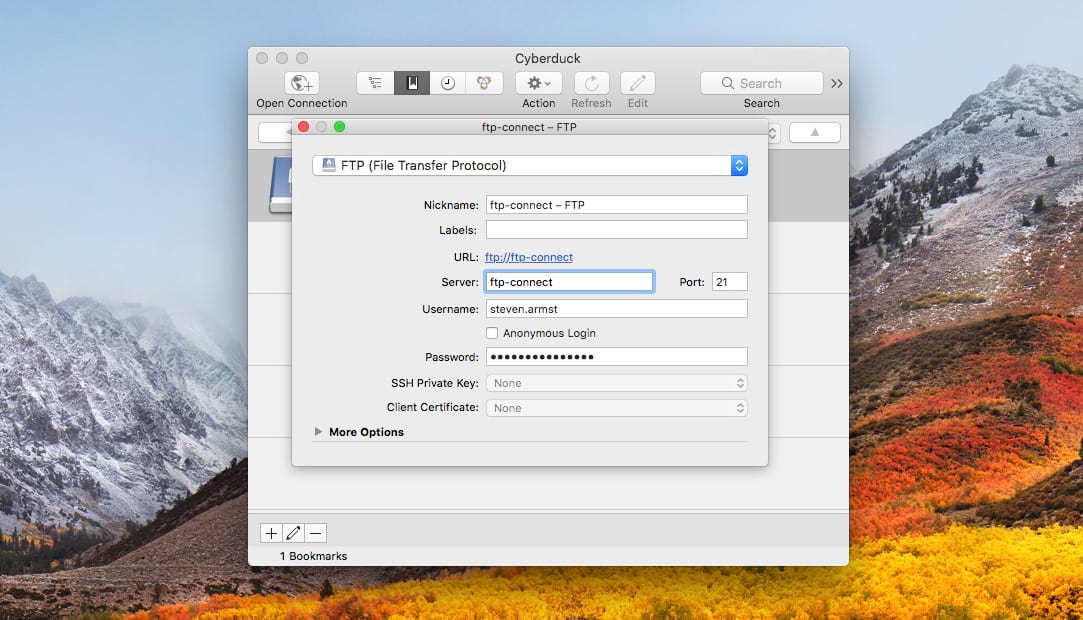Open the SSH Private Key dropdown
1083x620 pixels.
pos(617,383)
